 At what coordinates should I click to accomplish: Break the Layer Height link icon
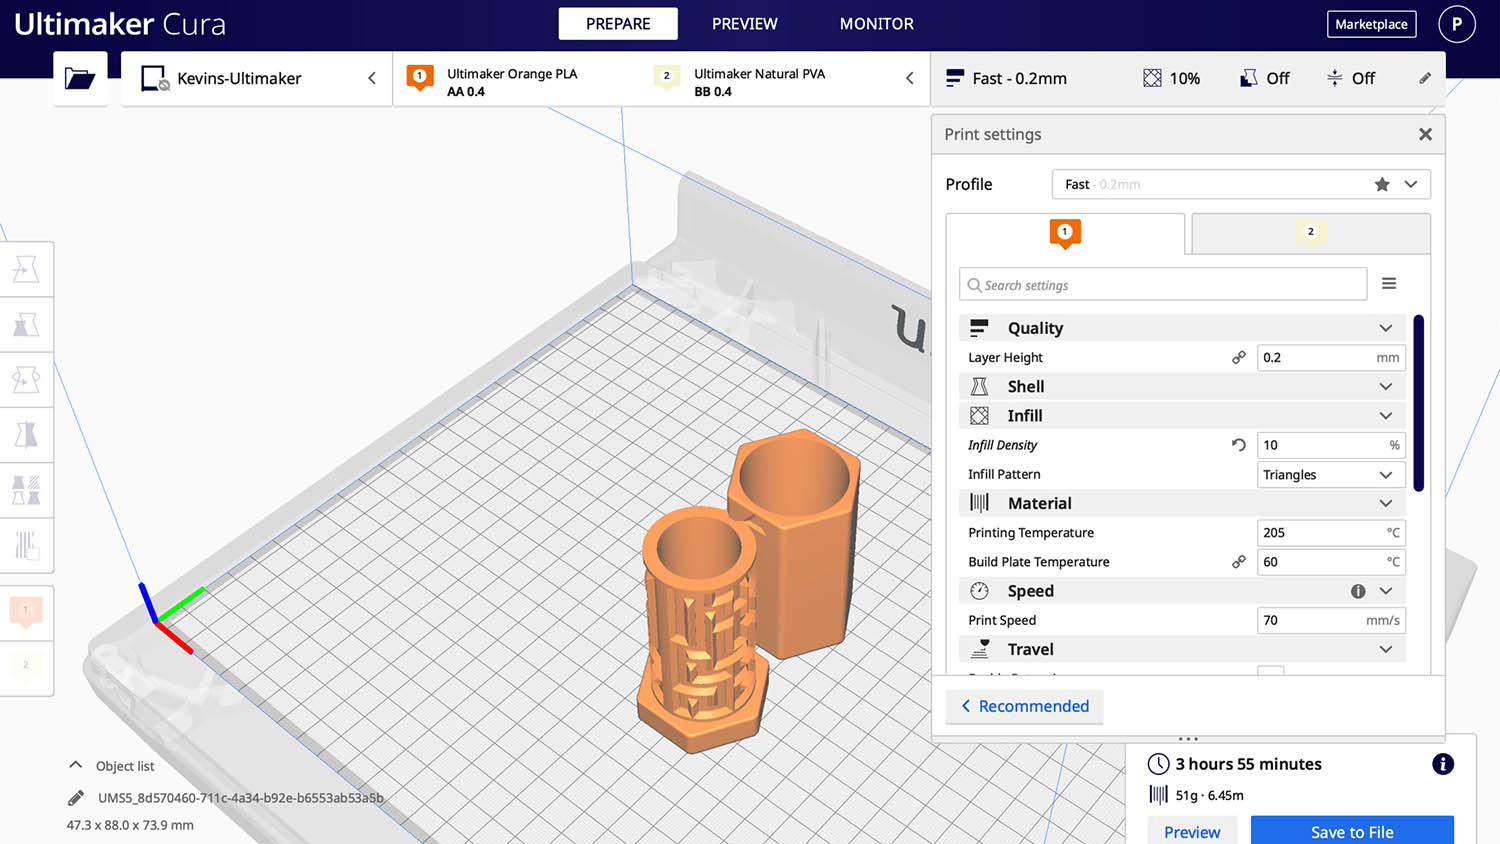click(1239, 357)
